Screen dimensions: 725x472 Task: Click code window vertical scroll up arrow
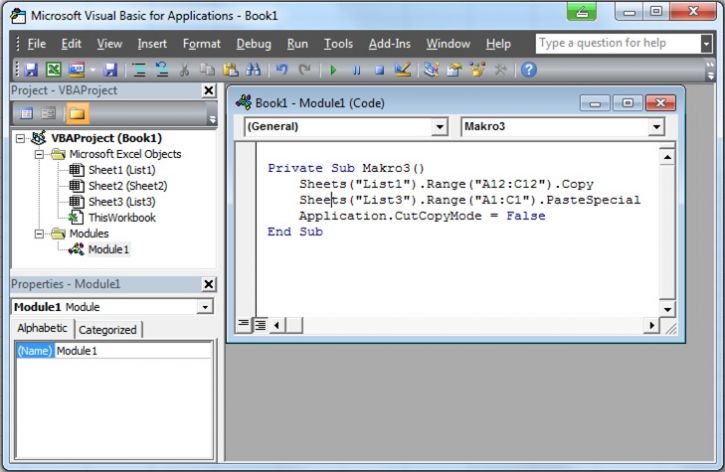(667, 158)
